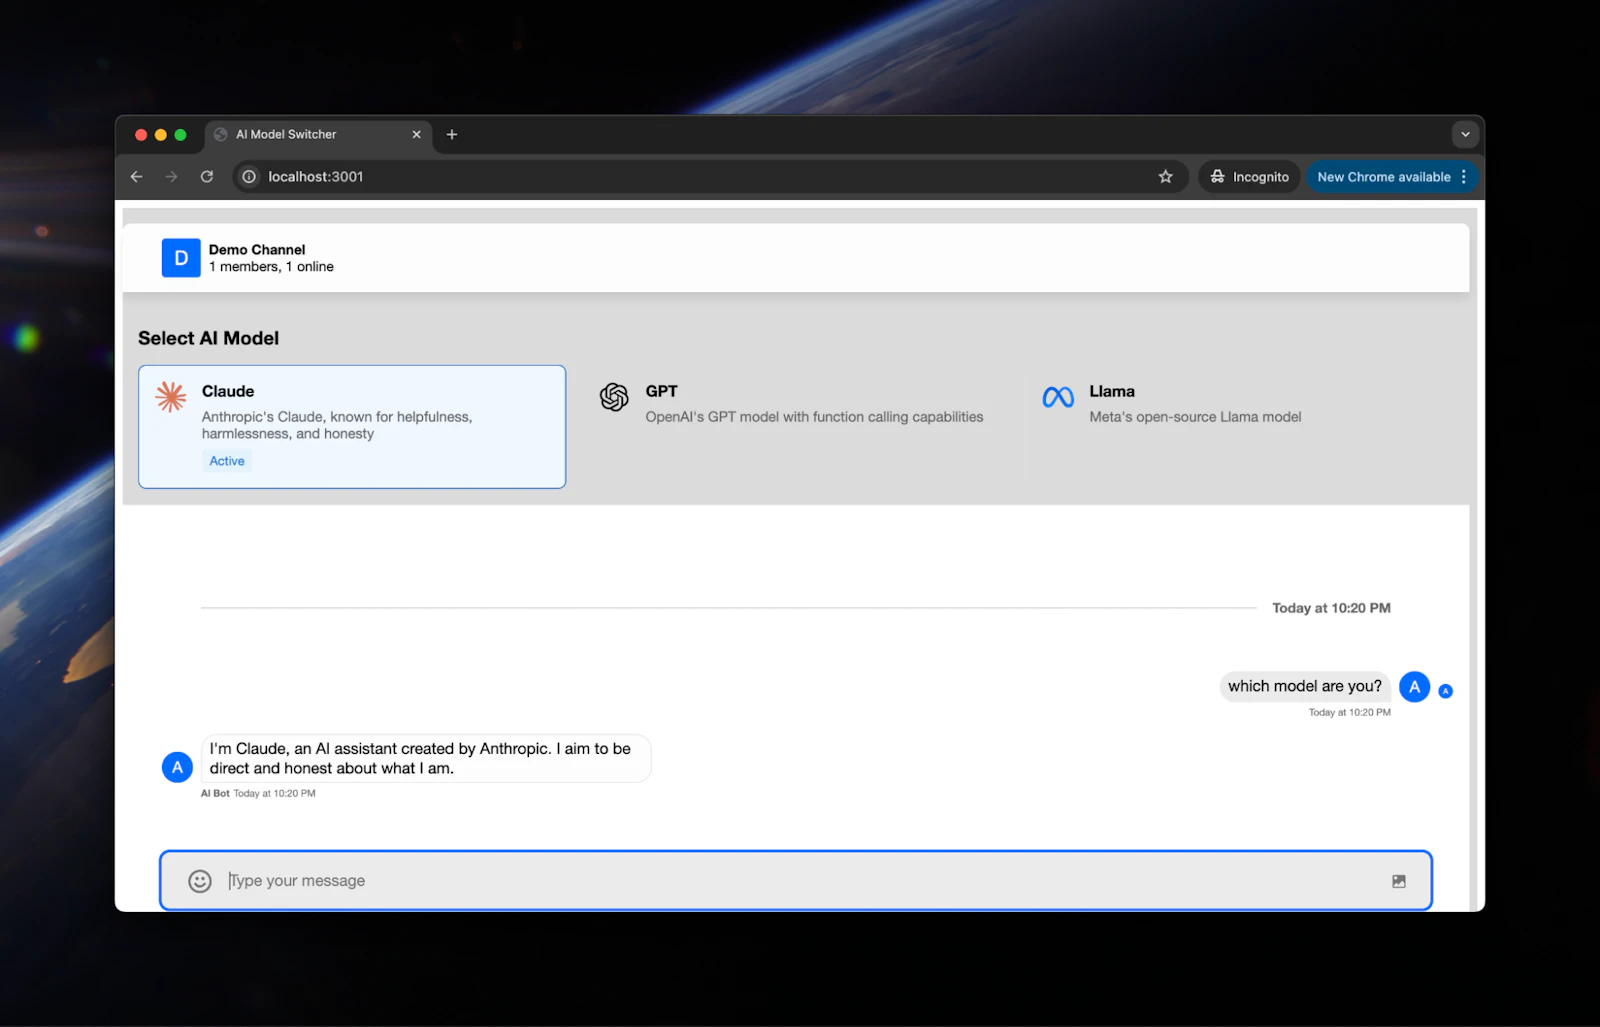The image size is (1600, 1027).
Task: Click New Chrome available update button
Action: point(1383,177)
